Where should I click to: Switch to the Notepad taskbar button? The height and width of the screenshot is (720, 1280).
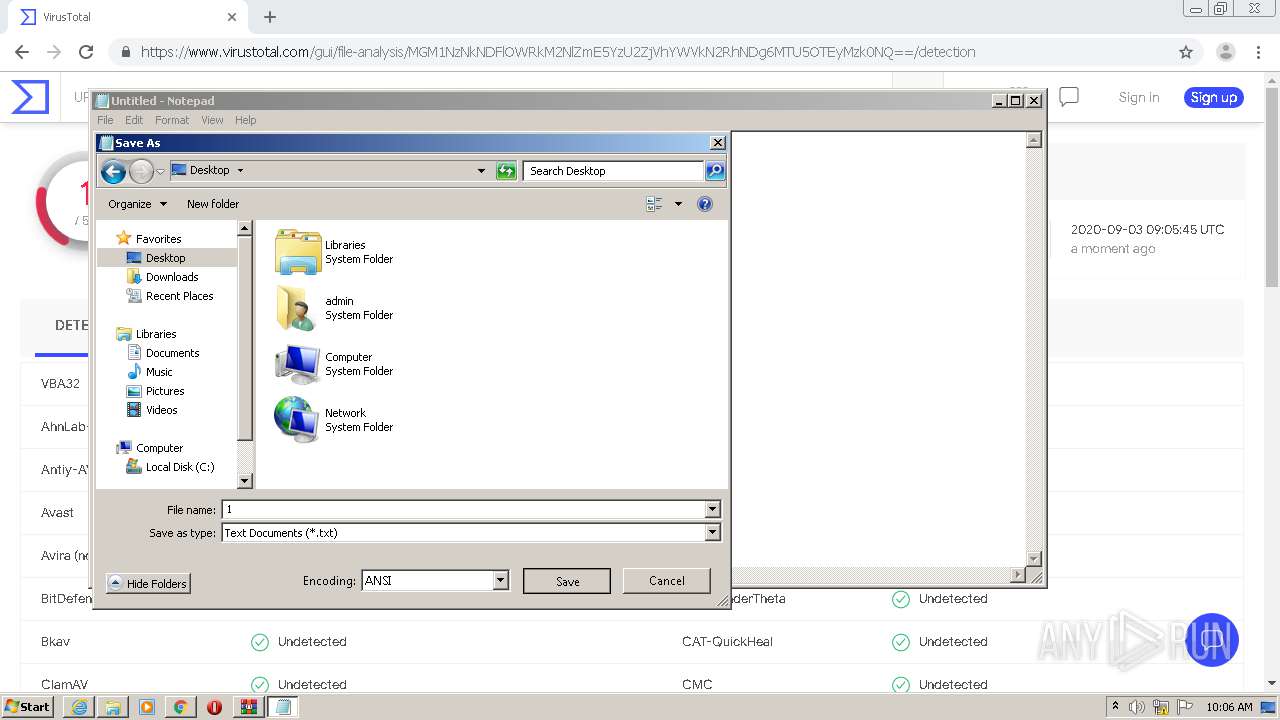[283, 707]
